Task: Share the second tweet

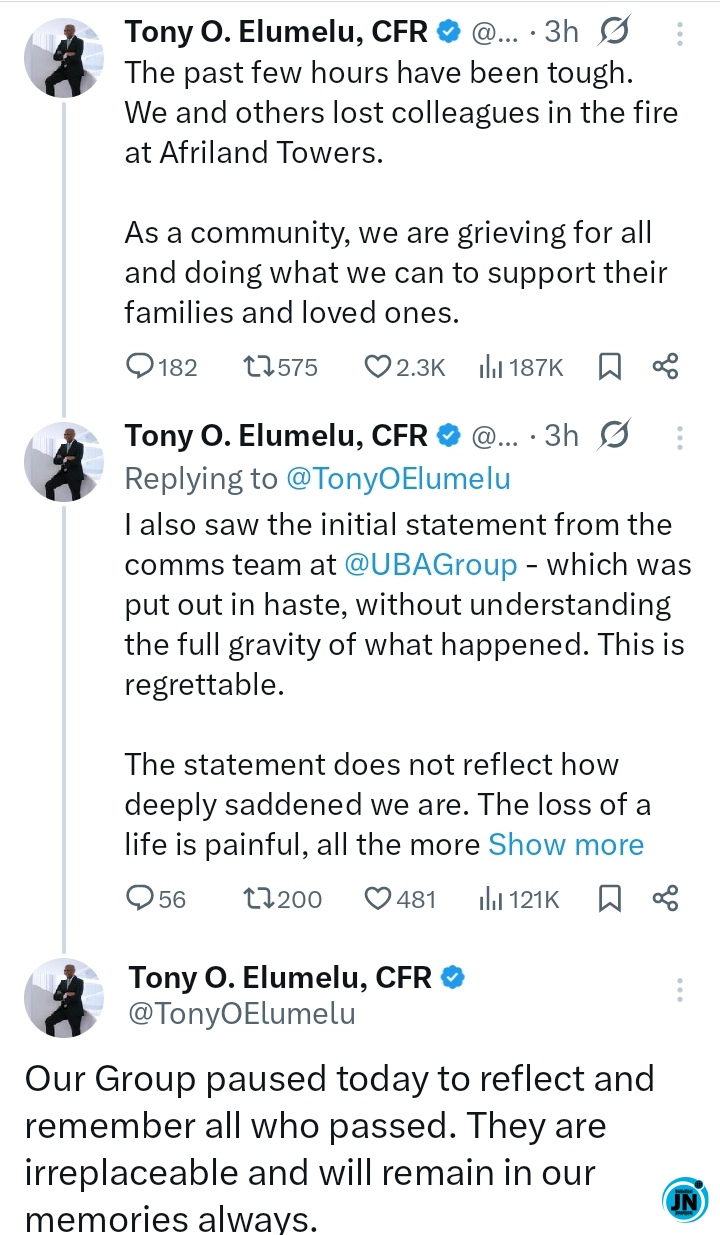Action: [x=666, y=899]
